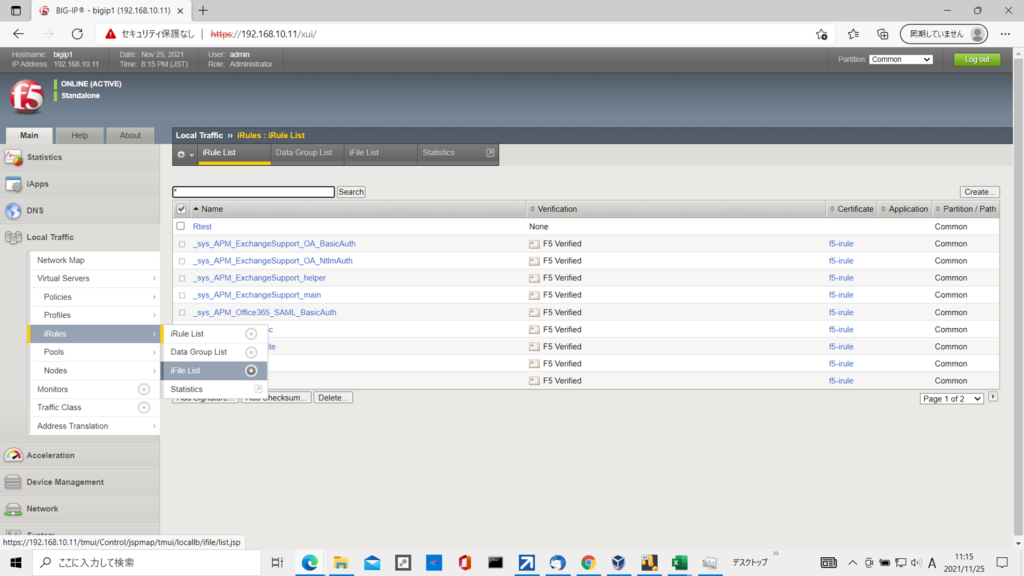
Task: Expand the Acceleration section in sidebar
Action: click(51, 455)
